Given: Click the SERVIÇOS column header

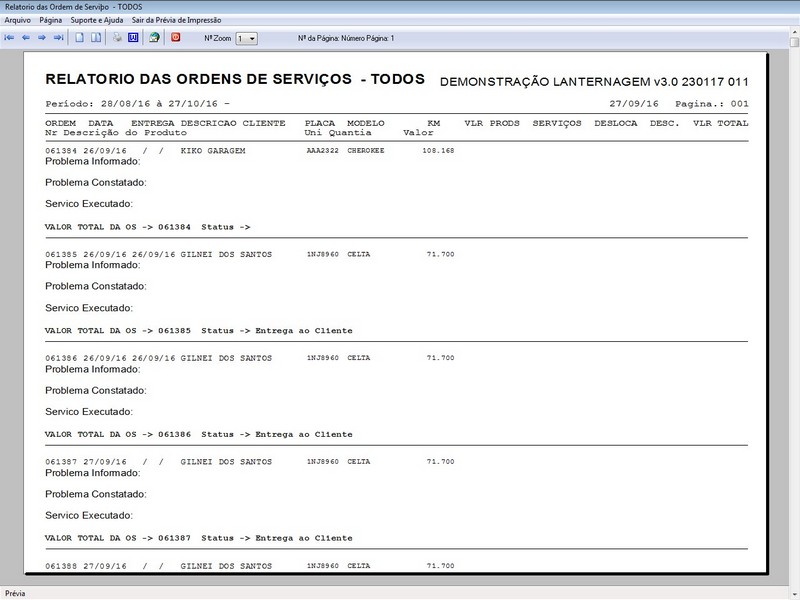Looking at the screenshot, I should (557, 124).
